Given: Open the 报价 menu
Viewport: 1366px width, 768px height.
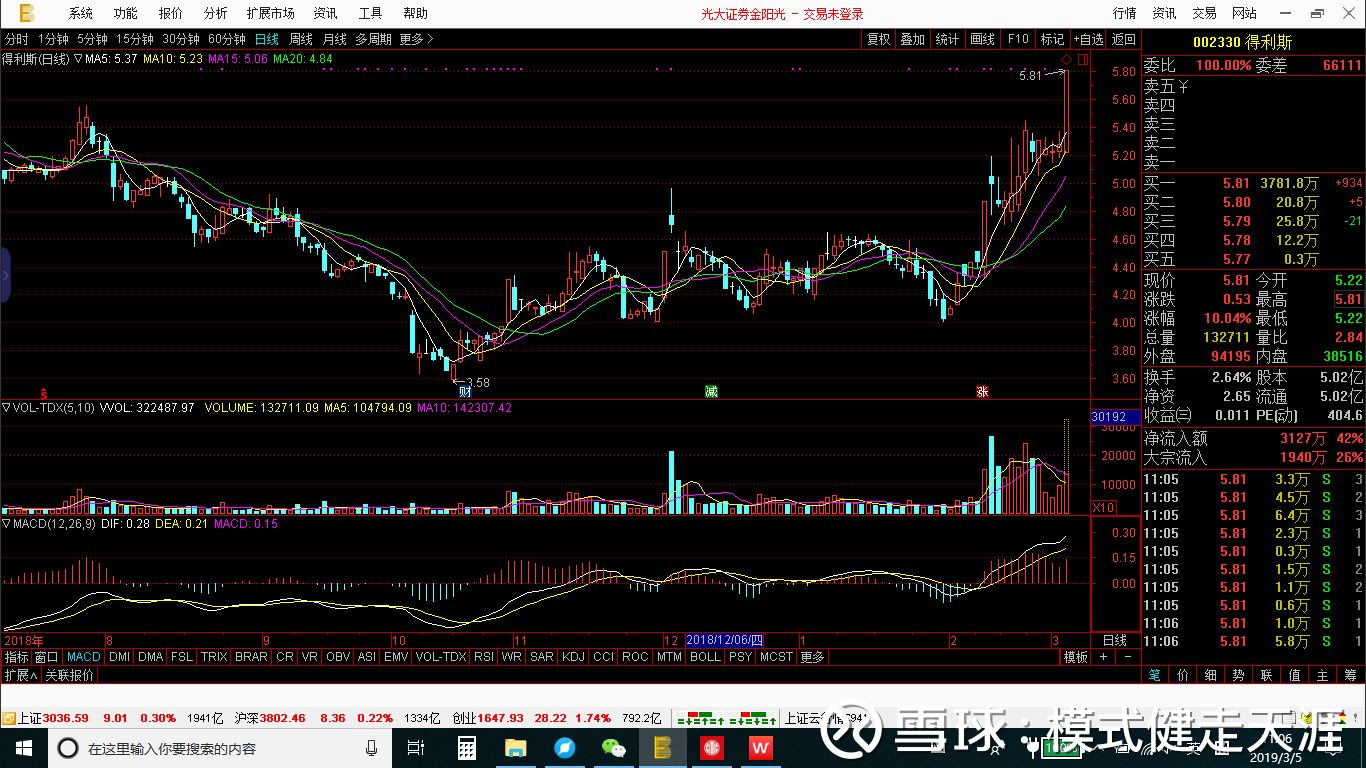Looking at the screenshot, I should pyautogui.click(x=171, y=13).
